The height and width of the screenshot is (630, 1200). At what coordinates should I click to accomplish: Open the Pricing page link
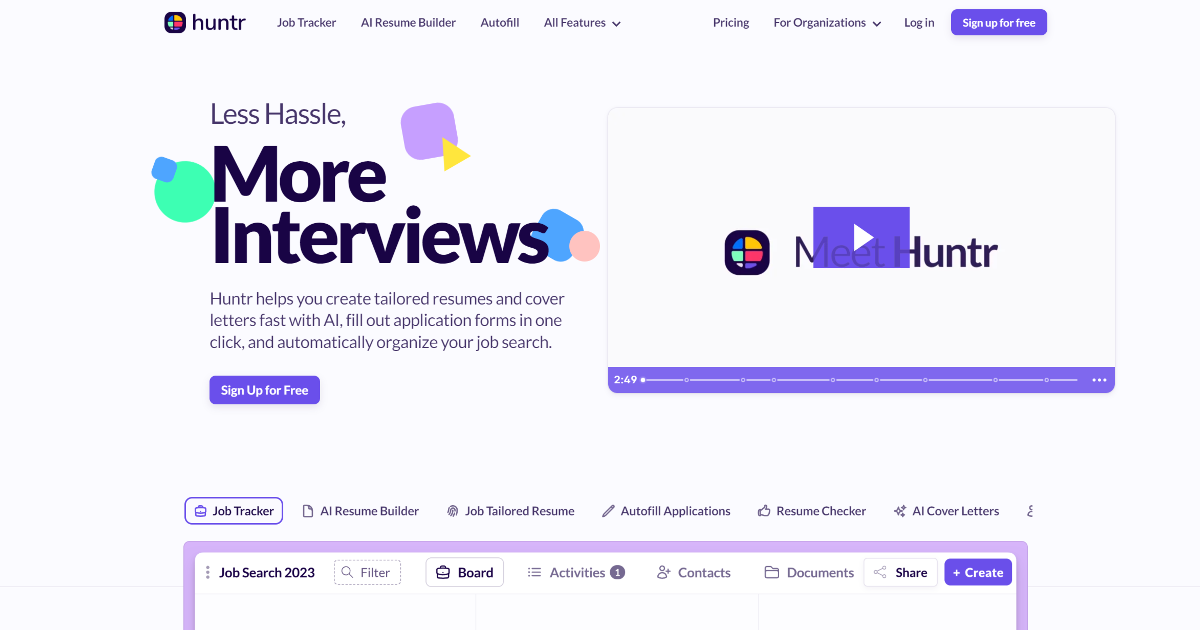[x=731, y=22]
